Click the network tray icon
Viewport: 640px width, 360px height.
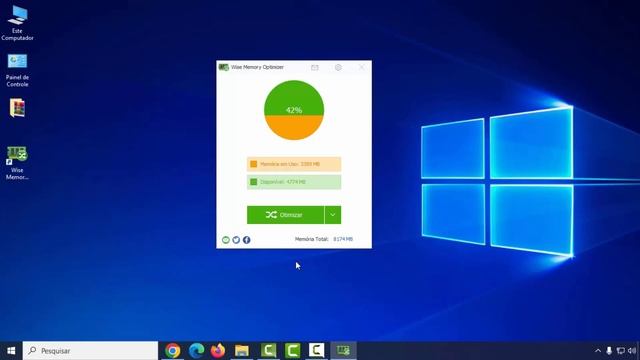tap(621, 351)
